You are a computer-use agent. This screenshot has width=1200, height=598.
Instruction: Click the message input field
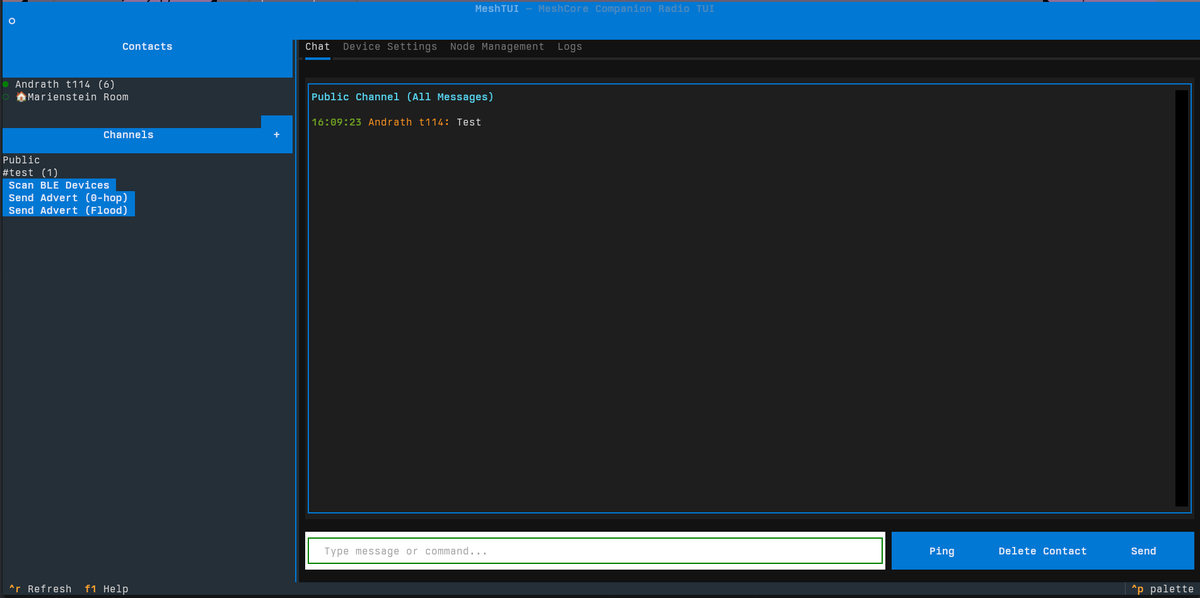pyautogui.click(x=595, y=550)
